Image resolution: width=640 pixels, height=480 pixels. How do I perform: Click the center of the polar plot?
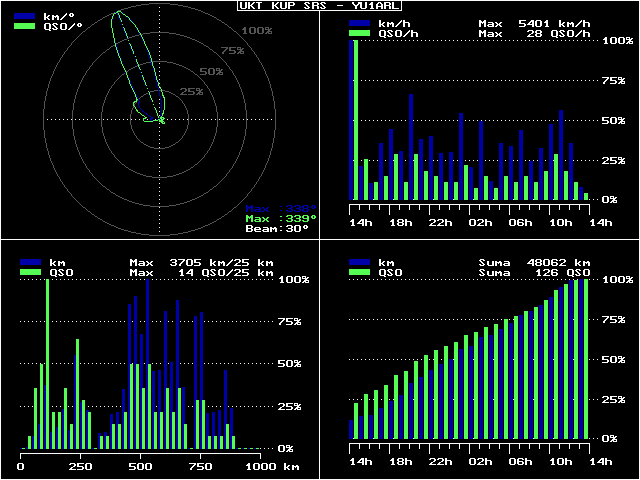click(x=160, y=119)
